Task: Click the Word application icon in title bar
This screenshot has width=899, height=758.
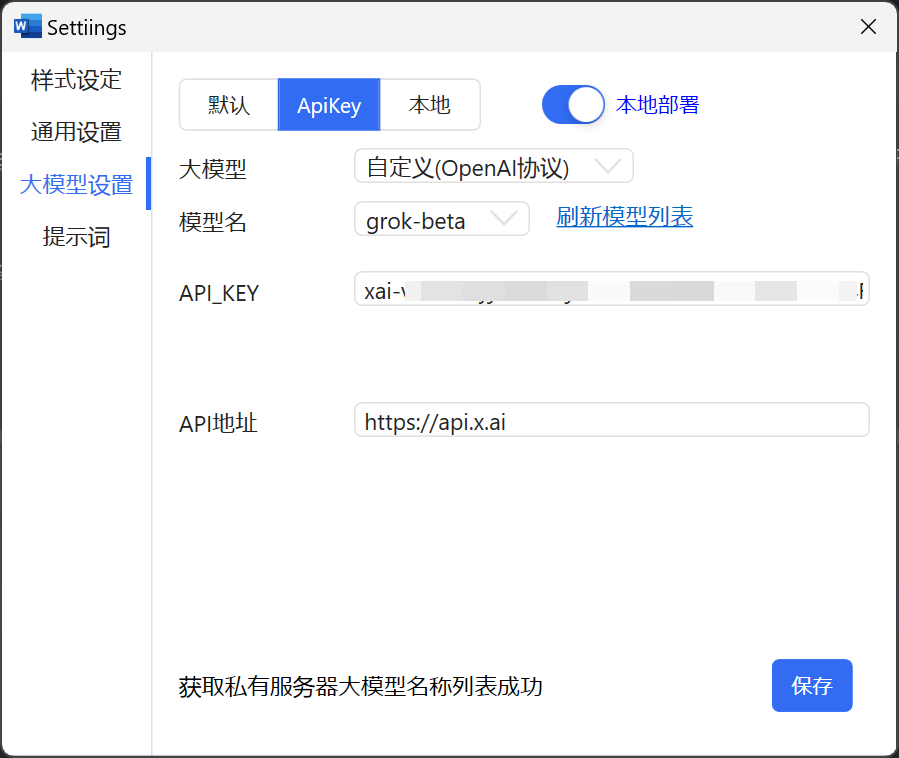Action: (x=27, y=25)
